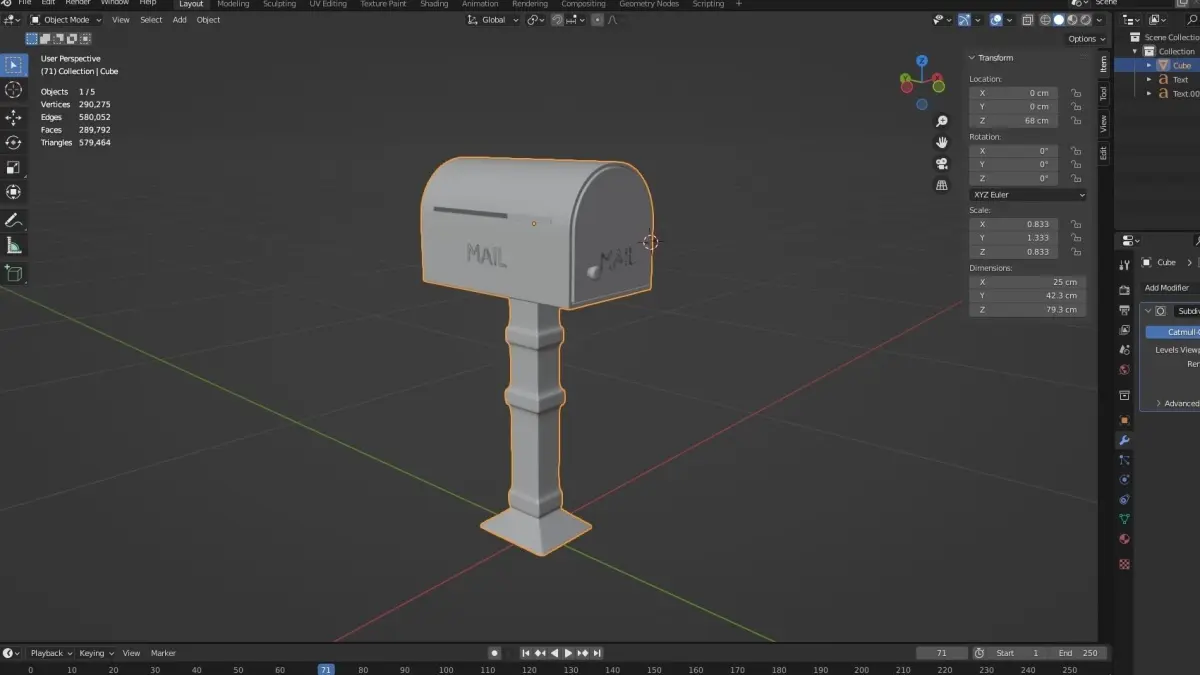
Task: Select the Scale tool
Action: [13, 167]
